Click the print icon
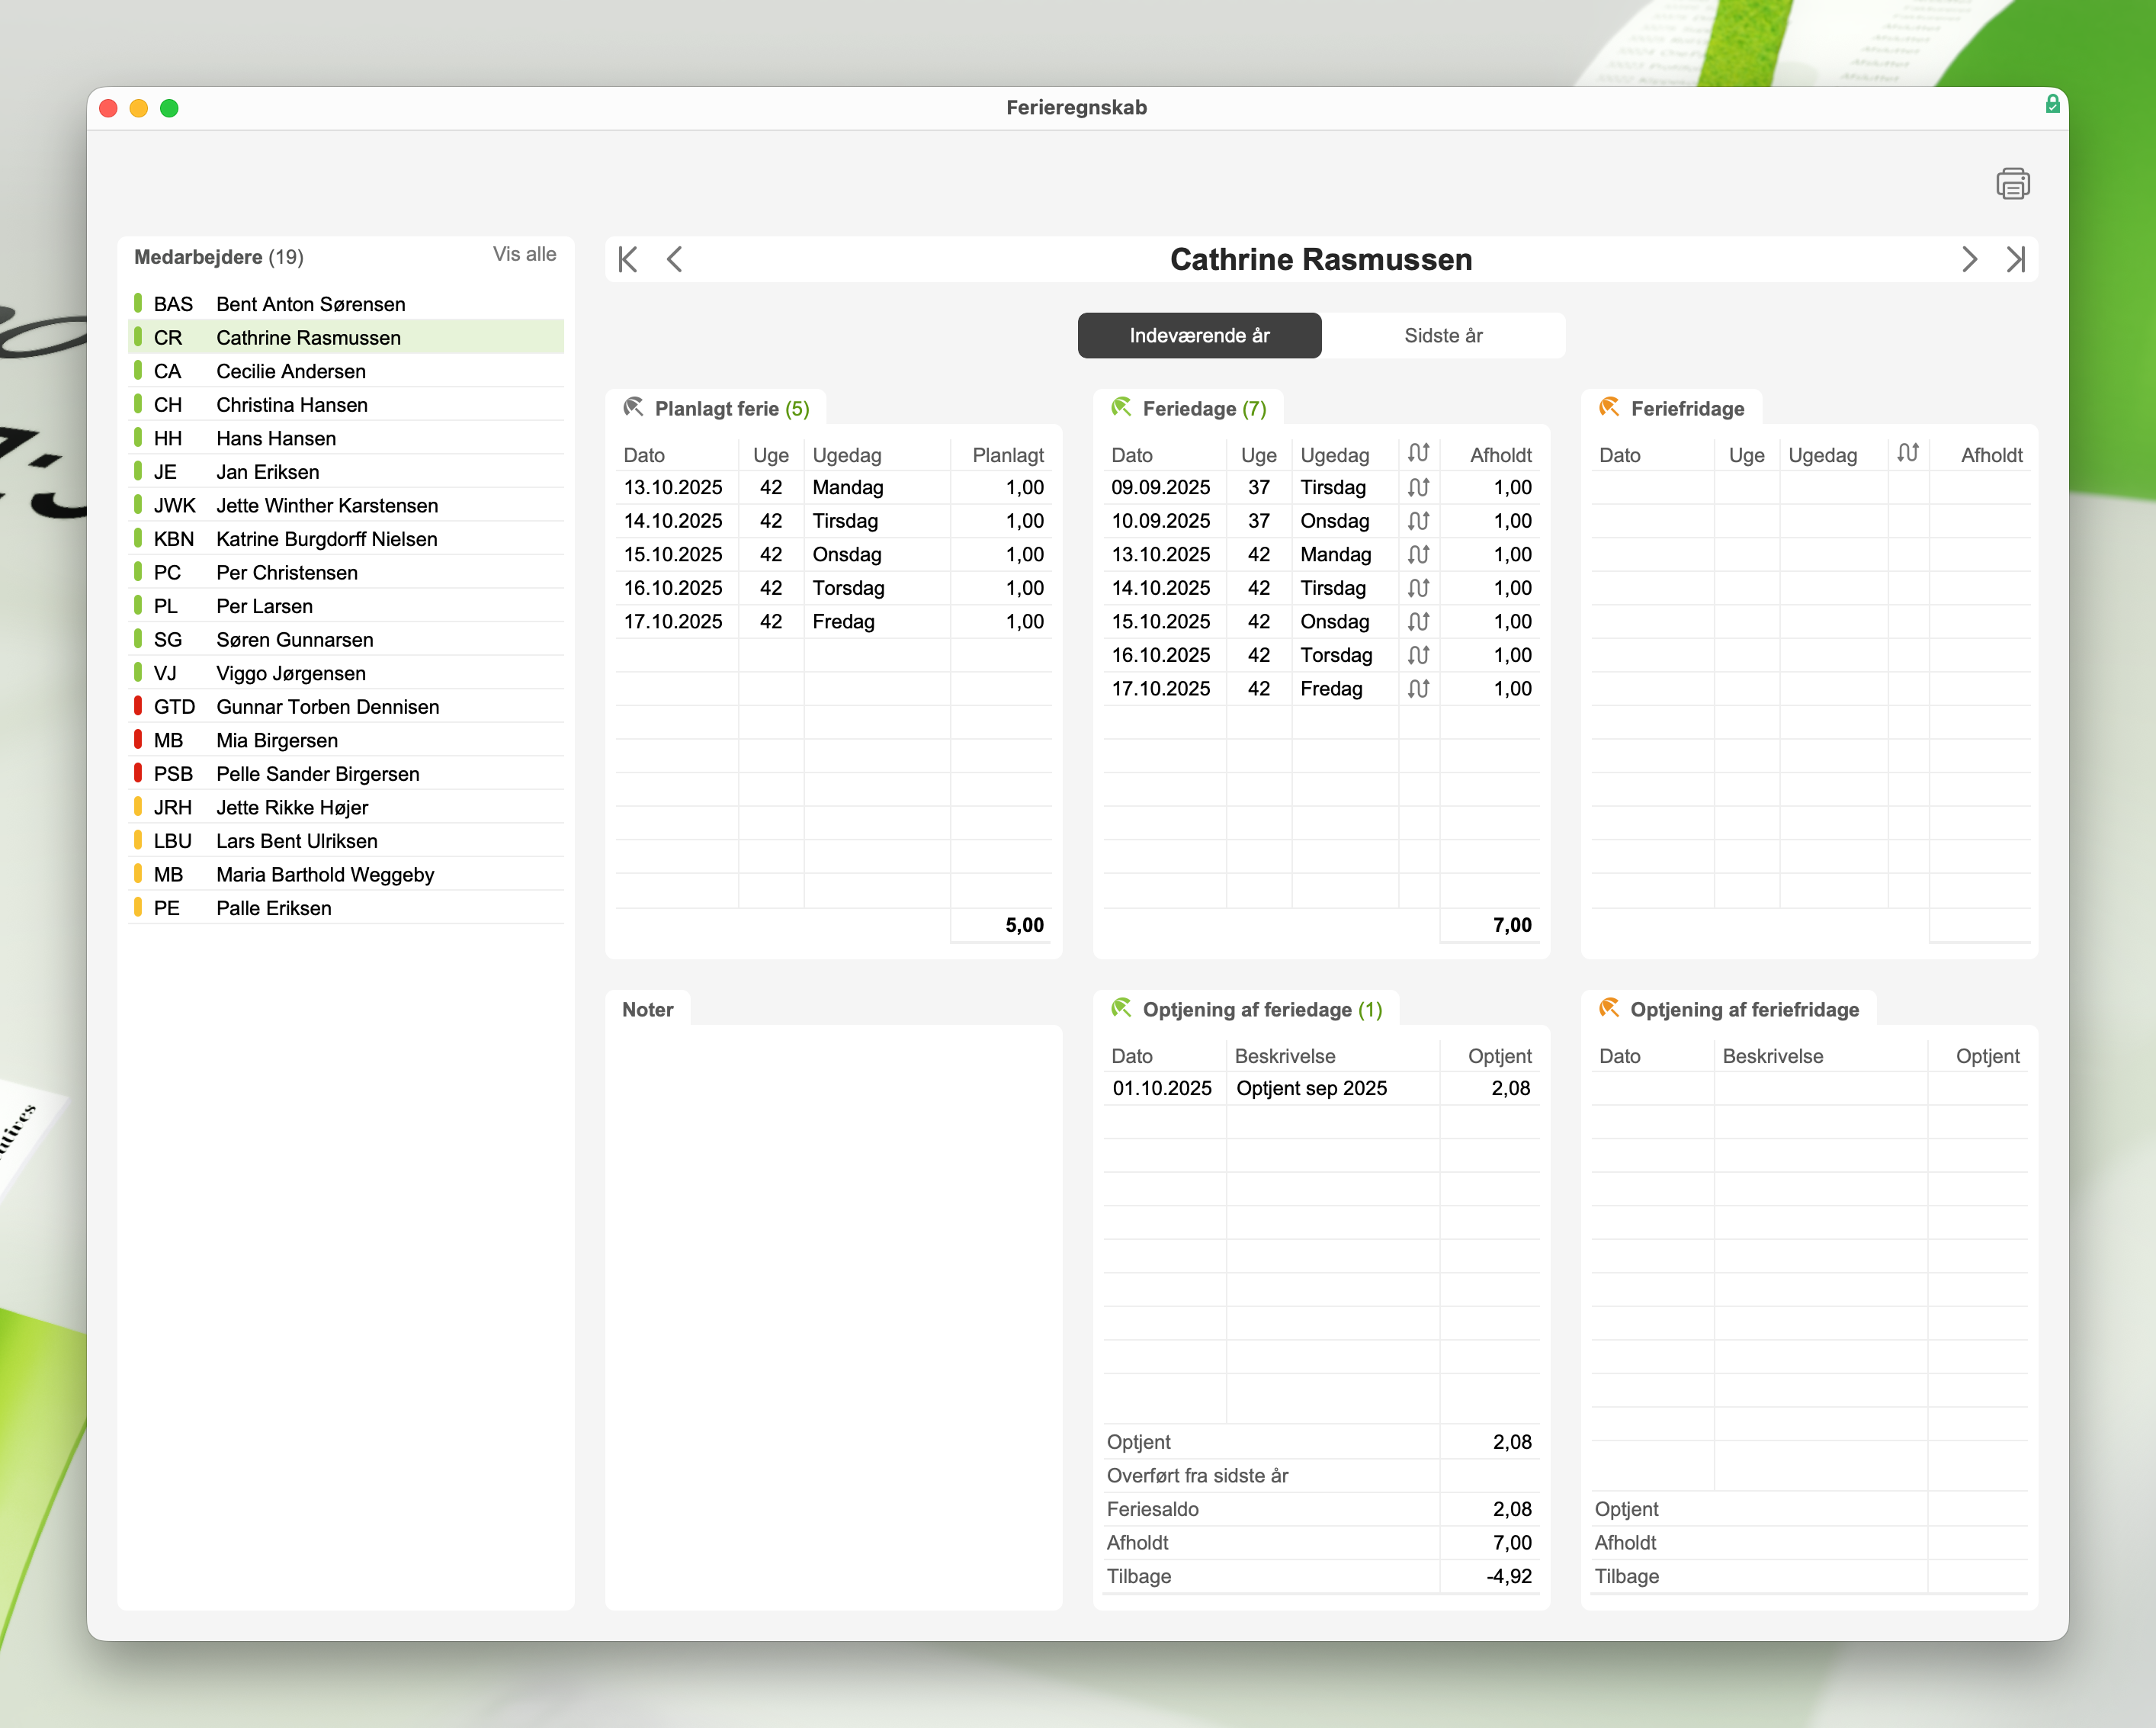 [x=2012, y=184]
